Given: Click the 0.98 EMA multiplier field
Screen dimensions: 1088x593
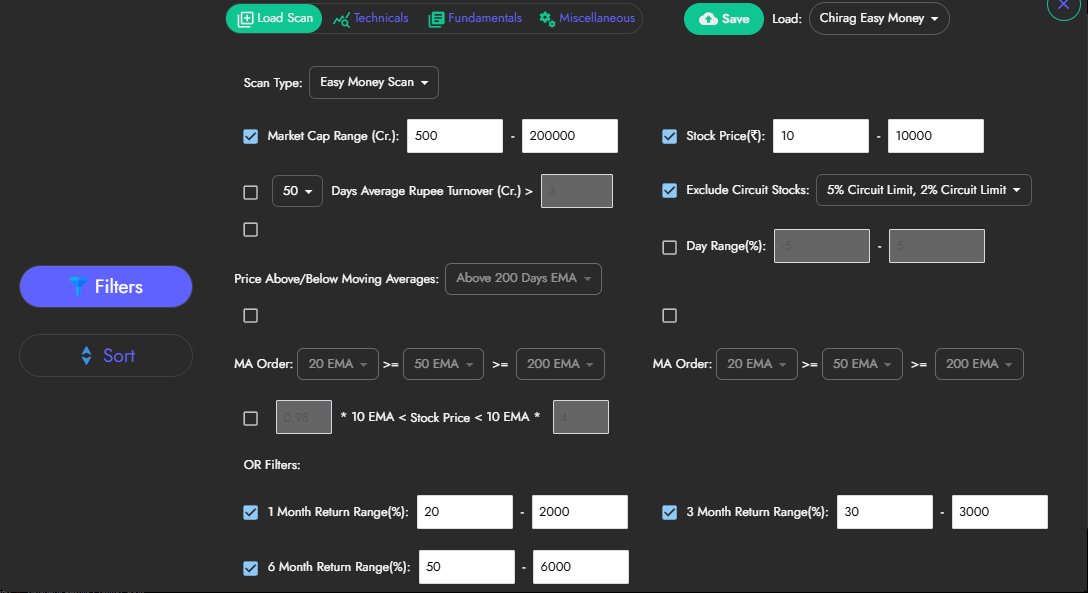Looking at the screenshot, I should pos(304,417).
